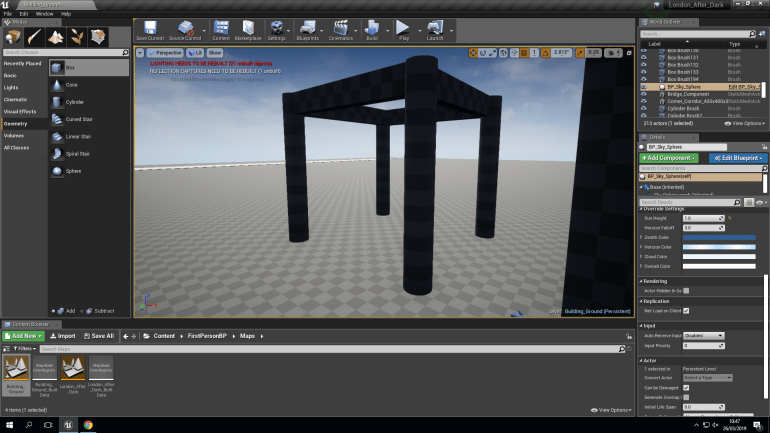Click the Overall Color swatch
The height and width of the screenshot is (433, 770).
click(x=719, y=267)
